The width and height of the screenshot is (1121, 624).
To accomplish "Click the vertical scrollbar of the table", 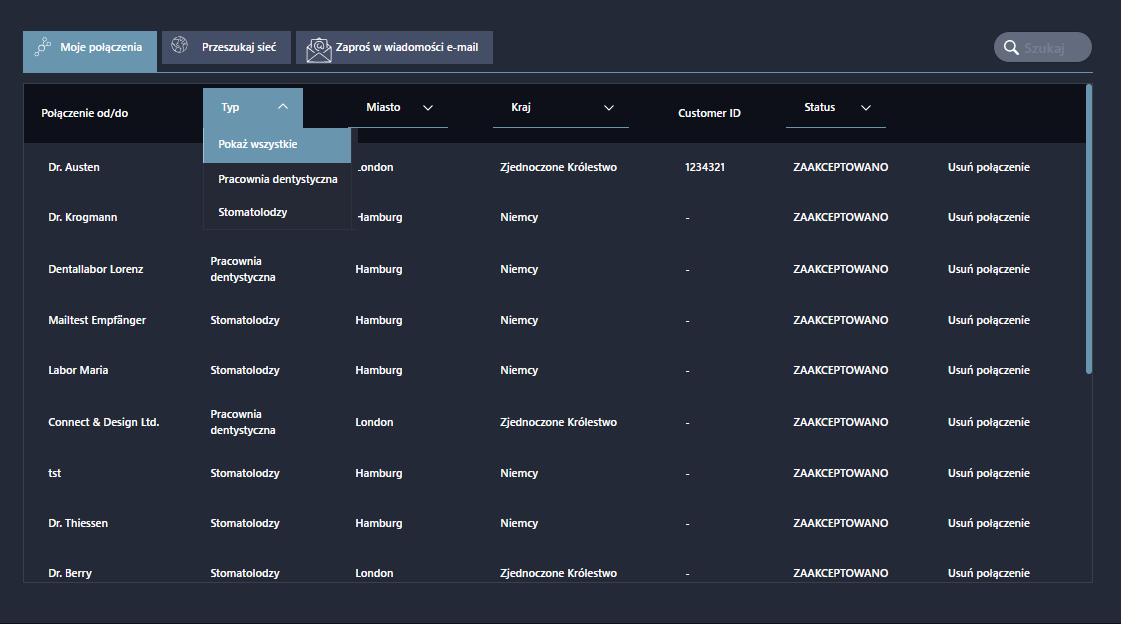I will (x=1088, y=230).
